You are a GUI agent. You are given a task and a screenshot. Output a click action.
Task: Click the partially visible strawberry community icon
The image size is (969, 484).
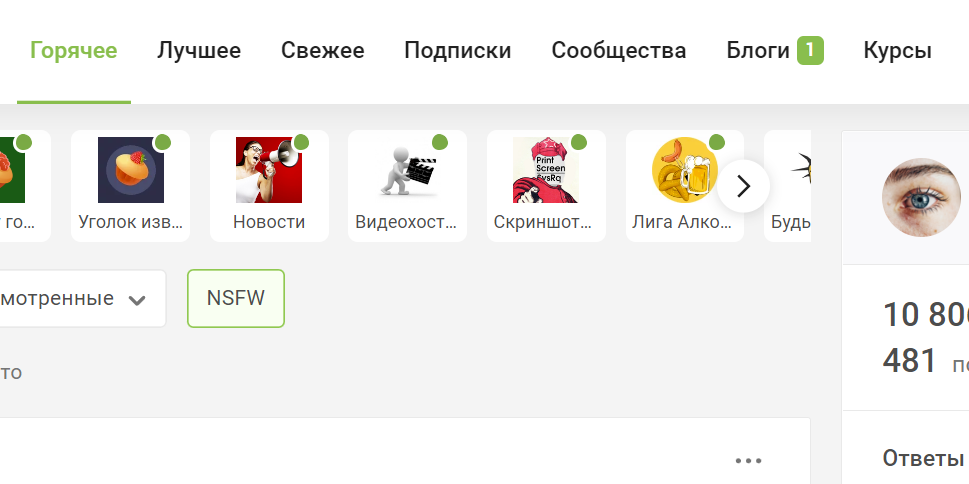click(12, 170)
